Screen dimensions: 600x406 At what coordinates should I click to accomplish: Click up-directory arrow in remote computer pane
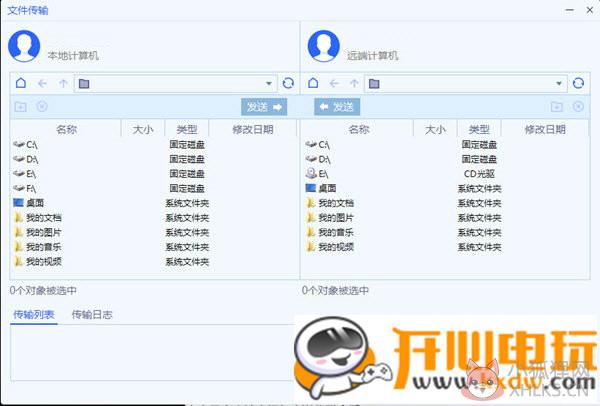pyautogui.click(x=355, y=83)
